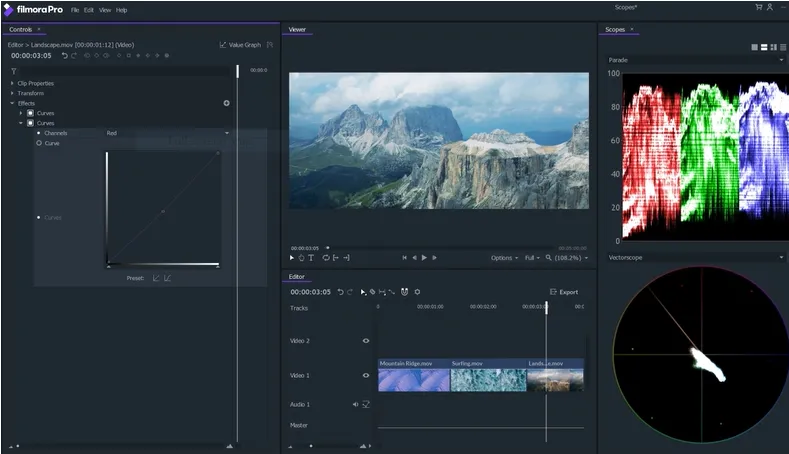Toggle keyframing circle for Curve property
This screenshot has width=789, height=454.
pyautogui.click(x=39, y=143)
